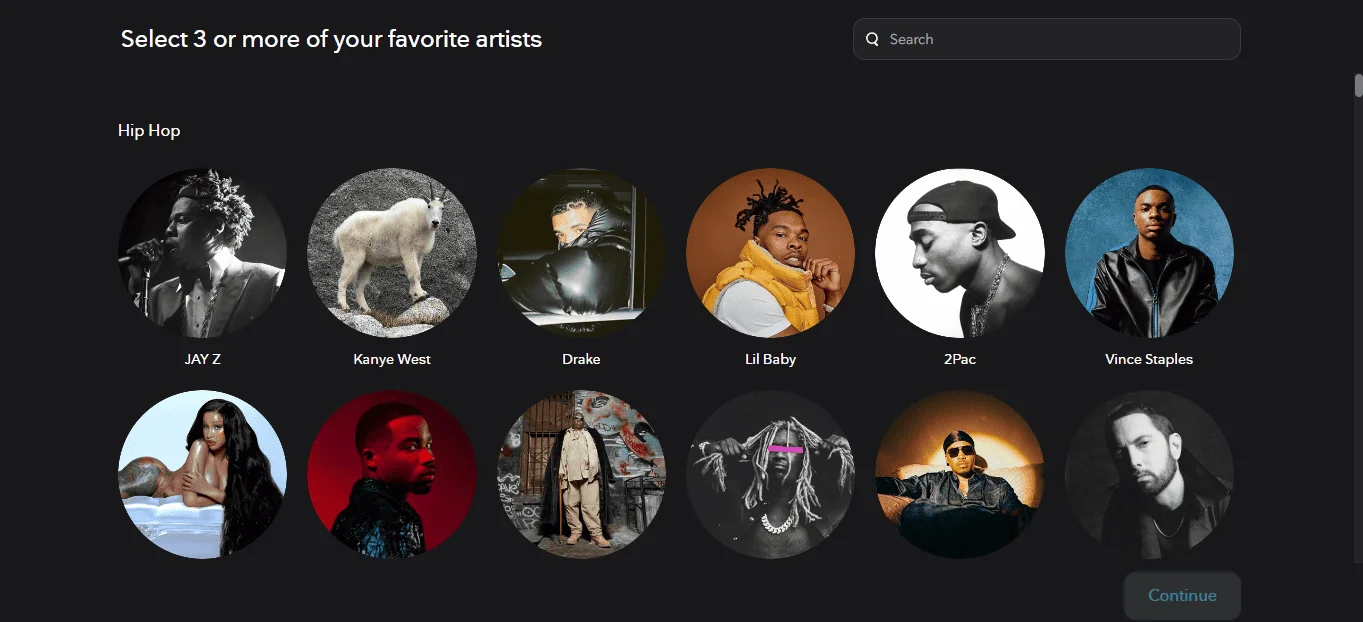Select the artist on the red background

(392, 474)
